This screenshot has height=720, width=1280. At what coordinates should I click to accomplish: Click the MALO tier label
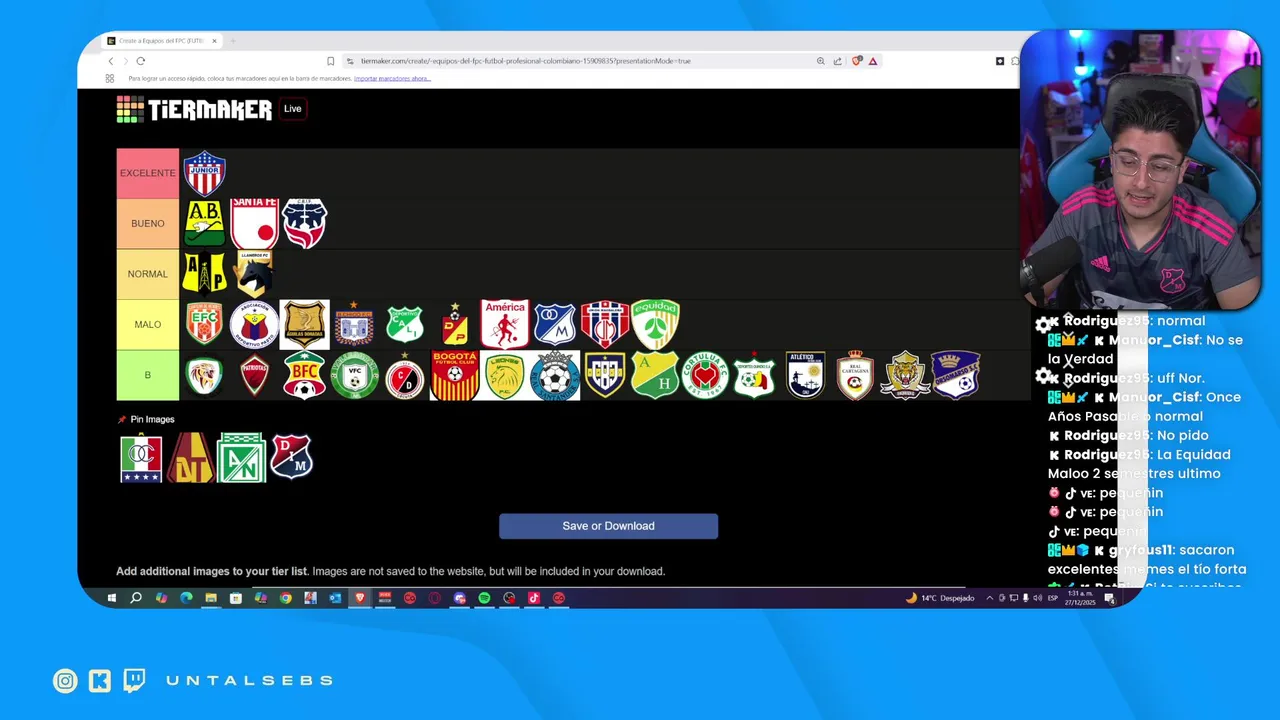[x=148, y=324]
